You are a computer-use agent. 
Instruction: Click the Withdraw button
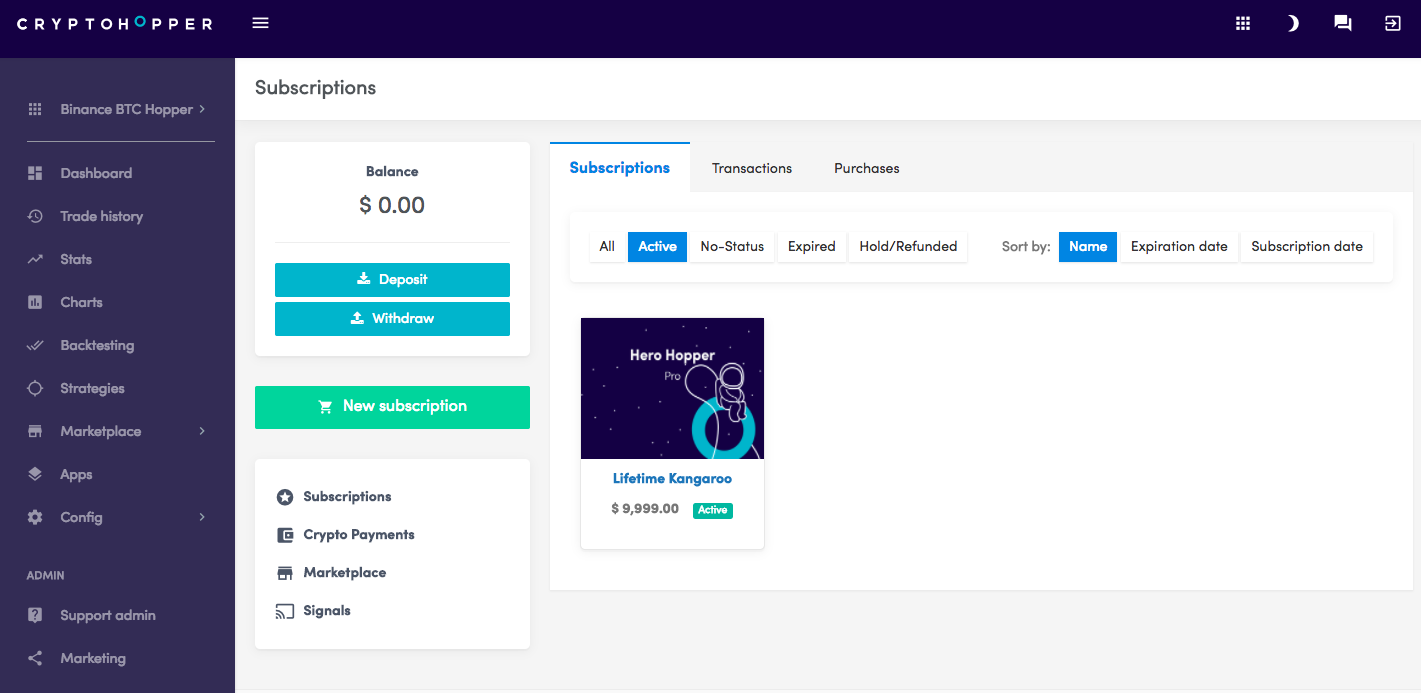tap(392, 319)
